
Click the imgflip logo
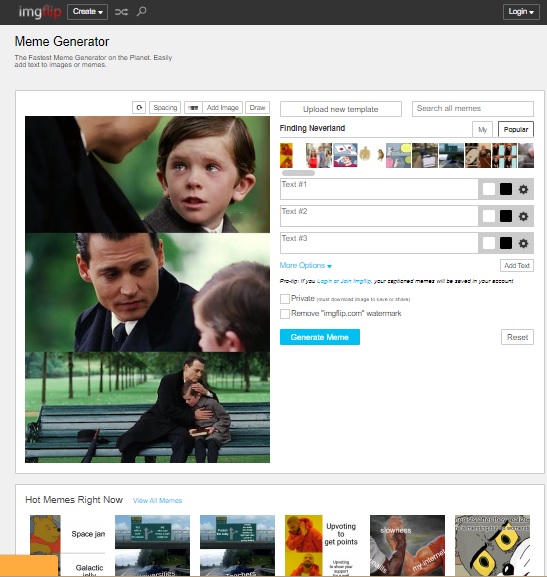[40, 12]
